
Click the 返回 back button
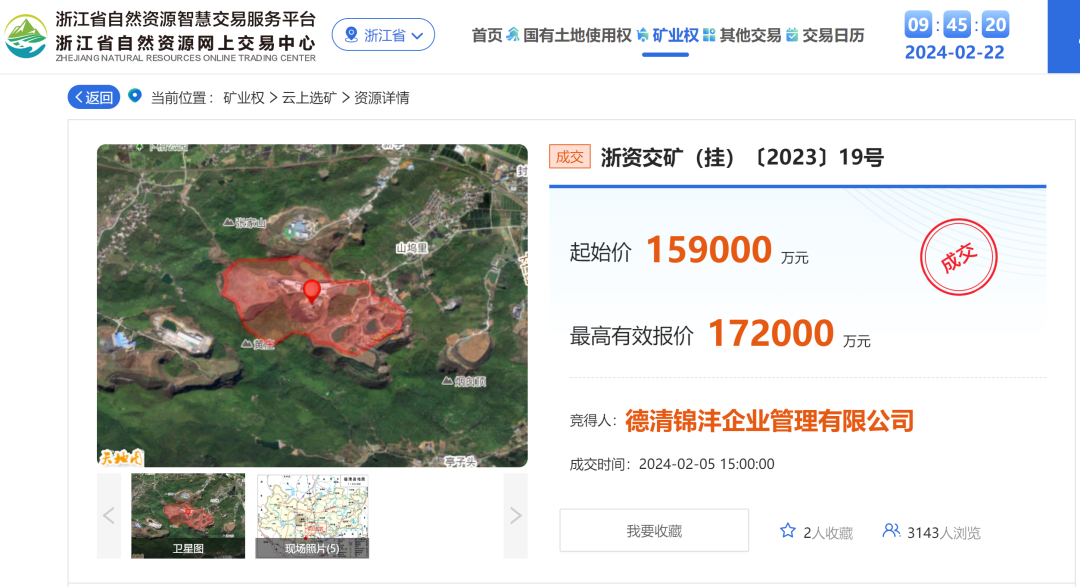(x=94, y=97)
